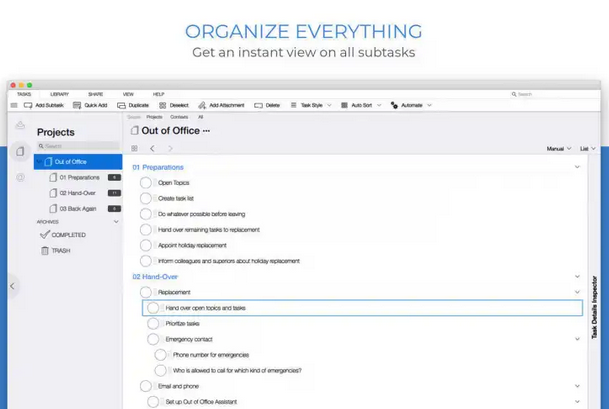
Task: Check off Appoint holiday replacement
Action: coord(146,245)
